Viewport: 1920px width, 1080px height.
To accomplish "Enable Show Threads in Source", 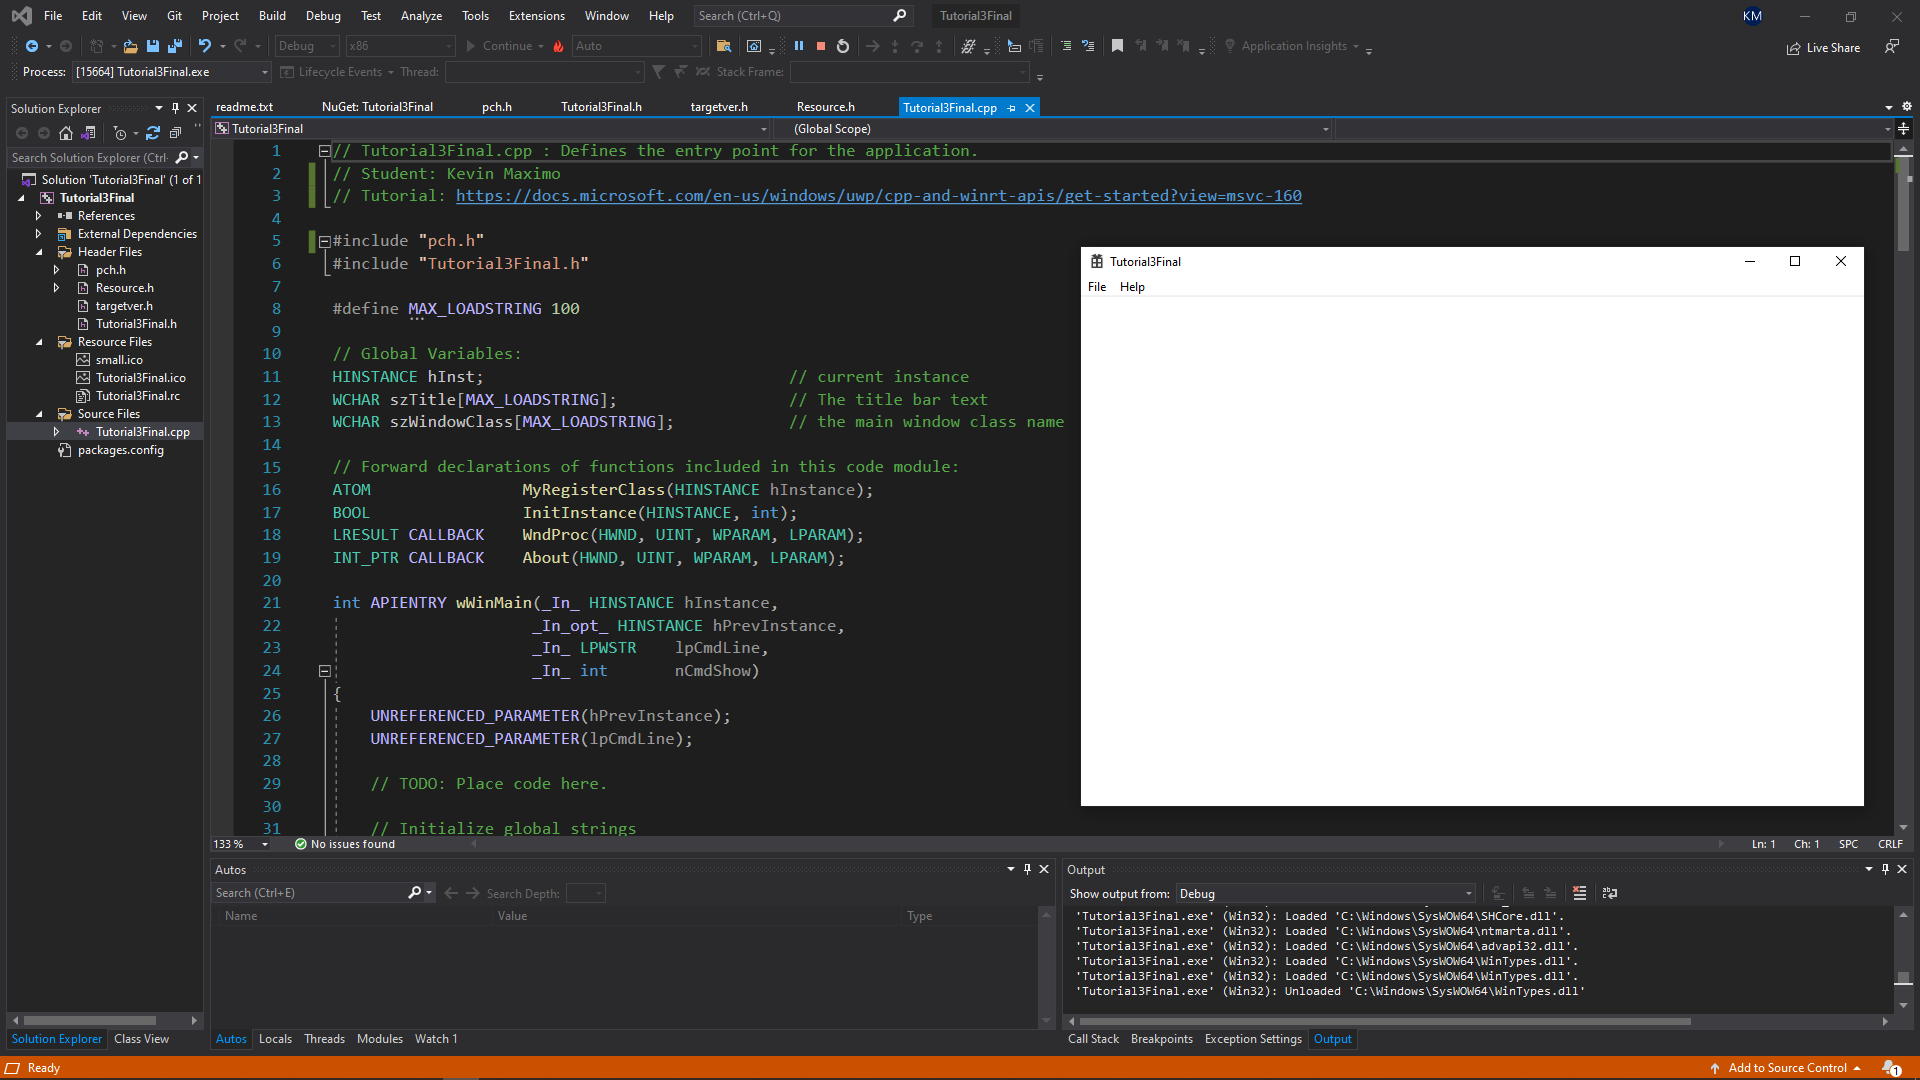I will tap(970, 46).
